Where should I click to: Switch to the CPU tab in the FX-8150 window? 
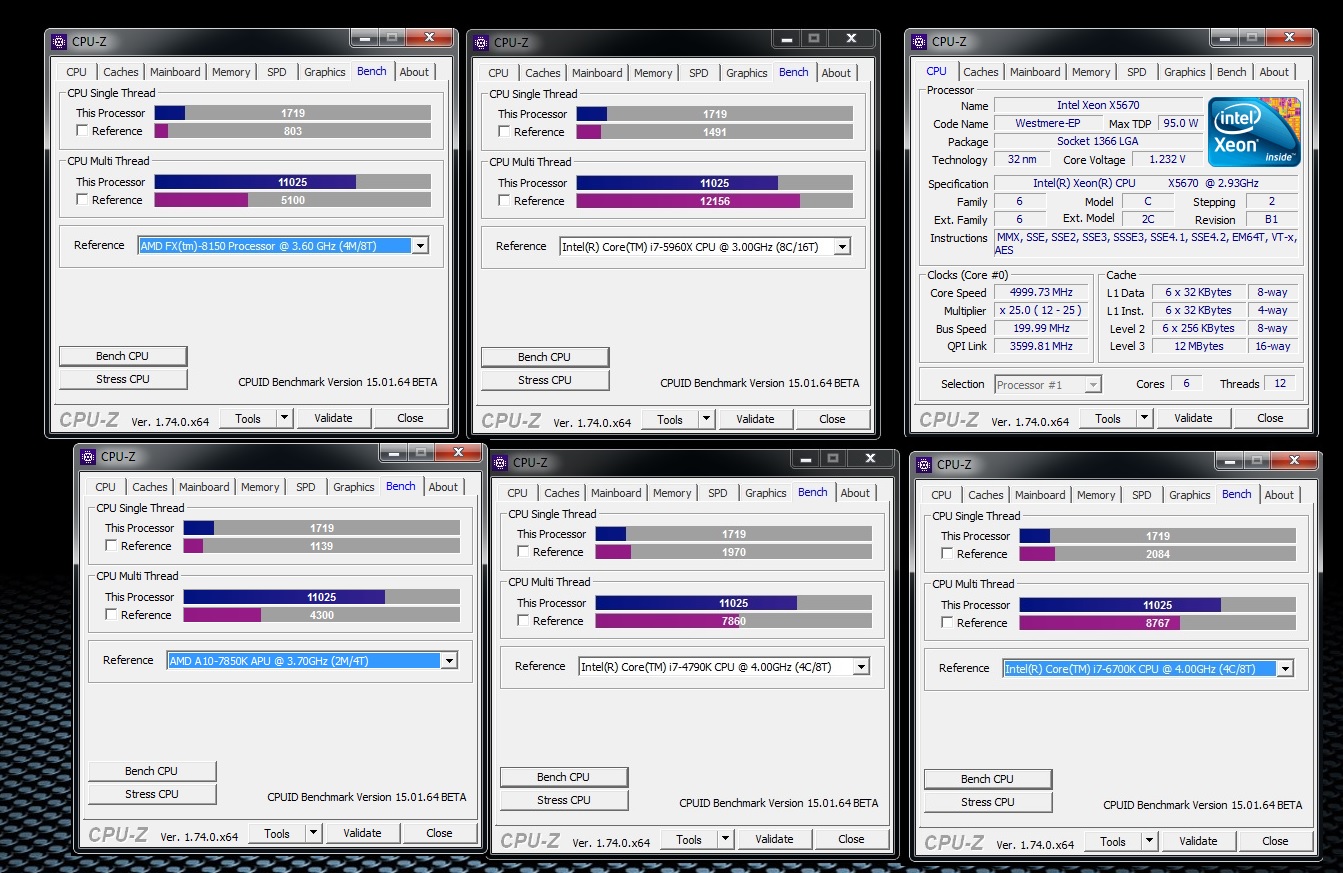pos(77,72)
